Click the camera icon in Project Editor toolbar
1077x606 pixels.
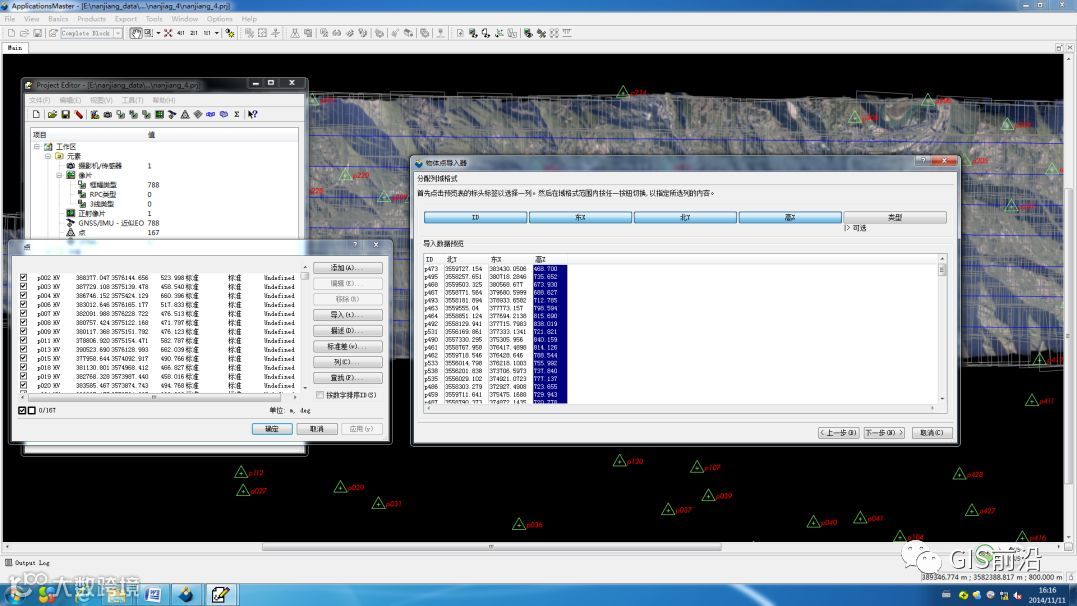point(108,115)
